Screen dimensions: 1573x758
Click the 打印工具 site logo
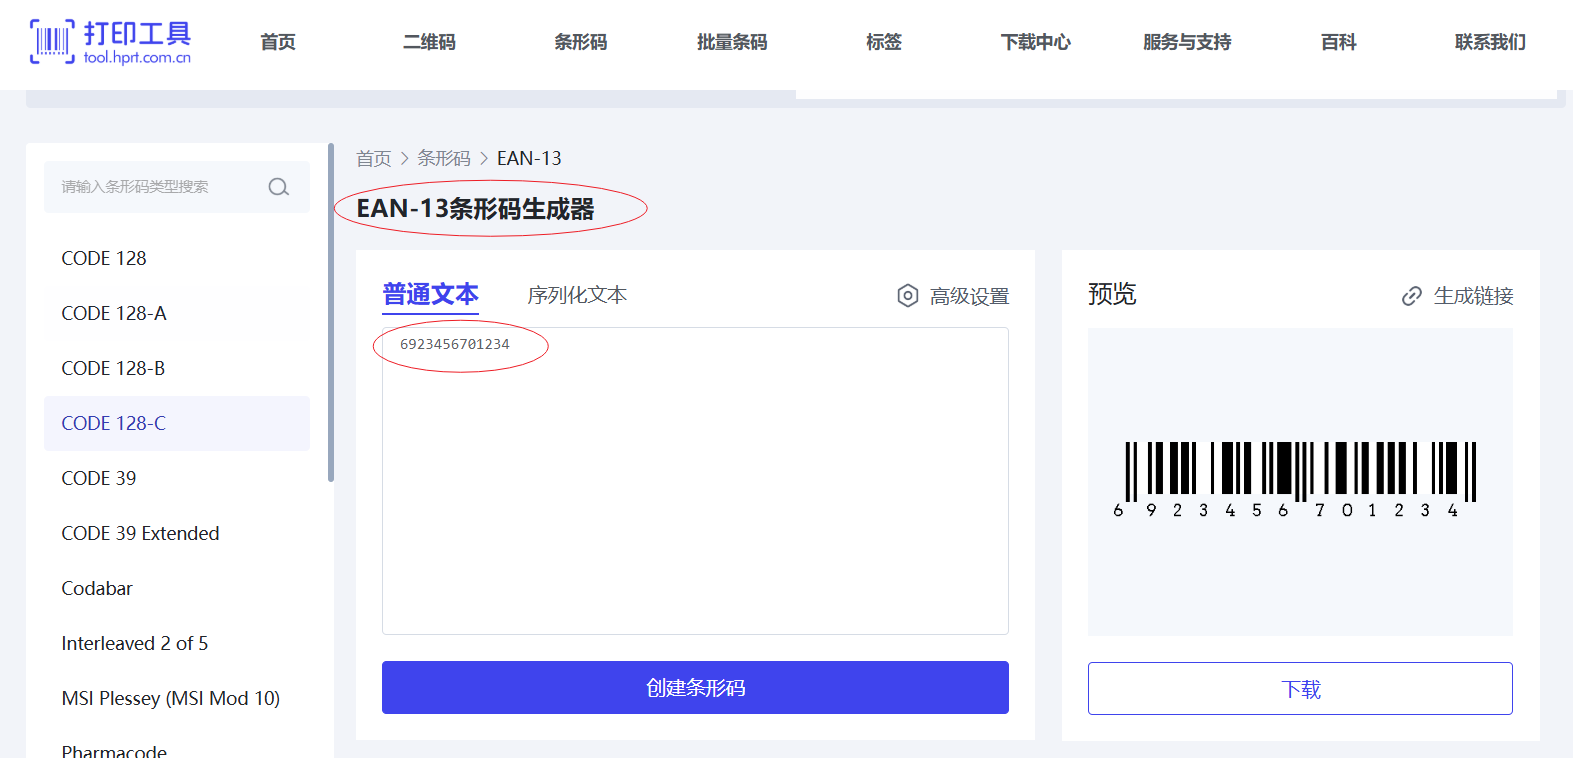tap(111, 42)
